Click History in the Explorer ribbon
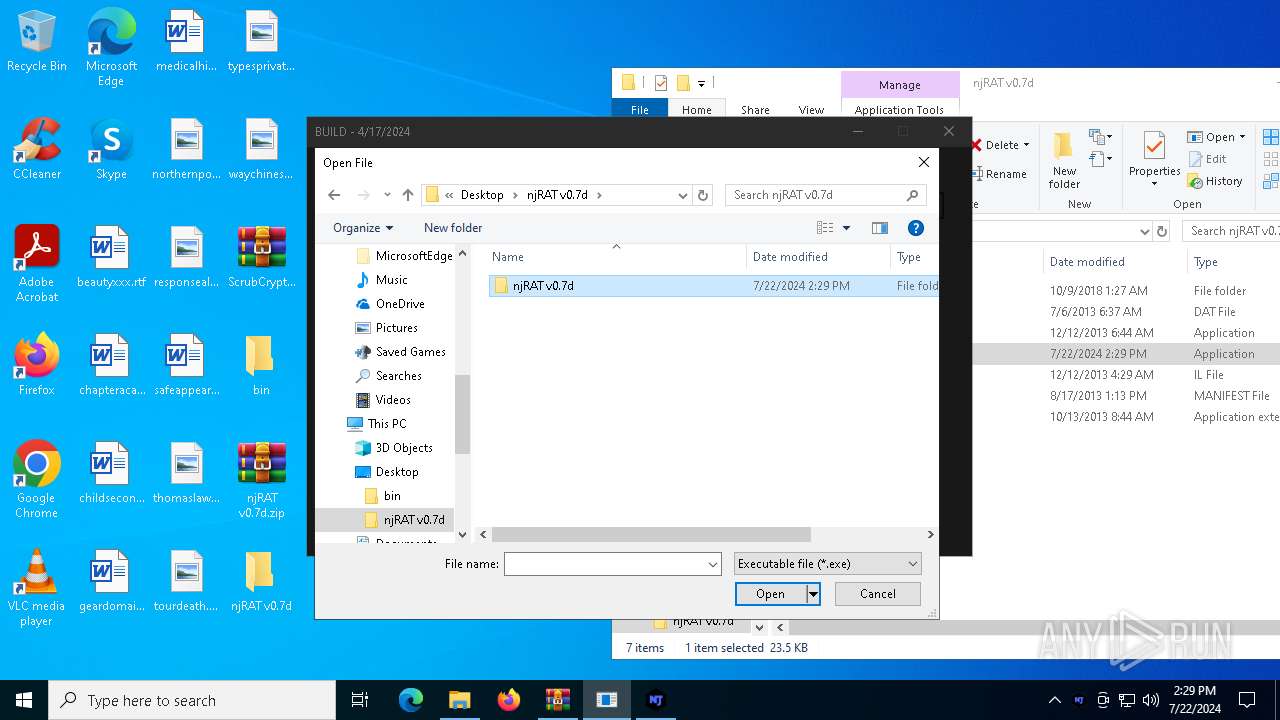 tap(1215, 181)
